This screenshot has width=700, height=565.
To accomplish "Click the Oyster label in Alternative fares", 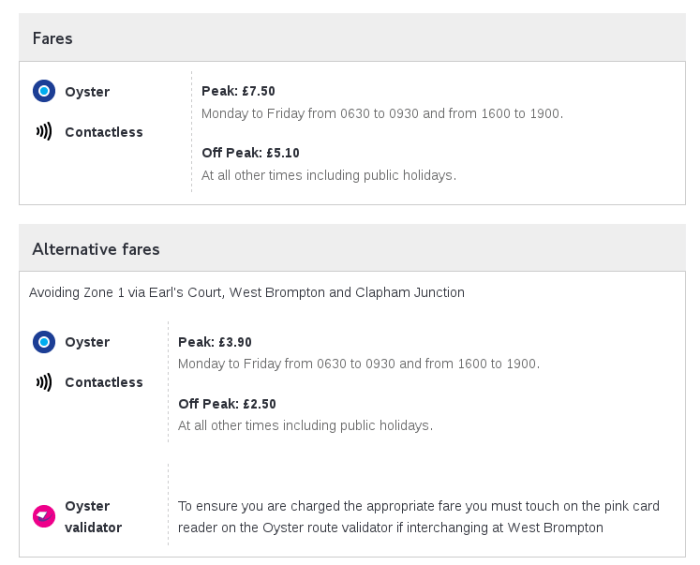I will (x=87, y=342).
